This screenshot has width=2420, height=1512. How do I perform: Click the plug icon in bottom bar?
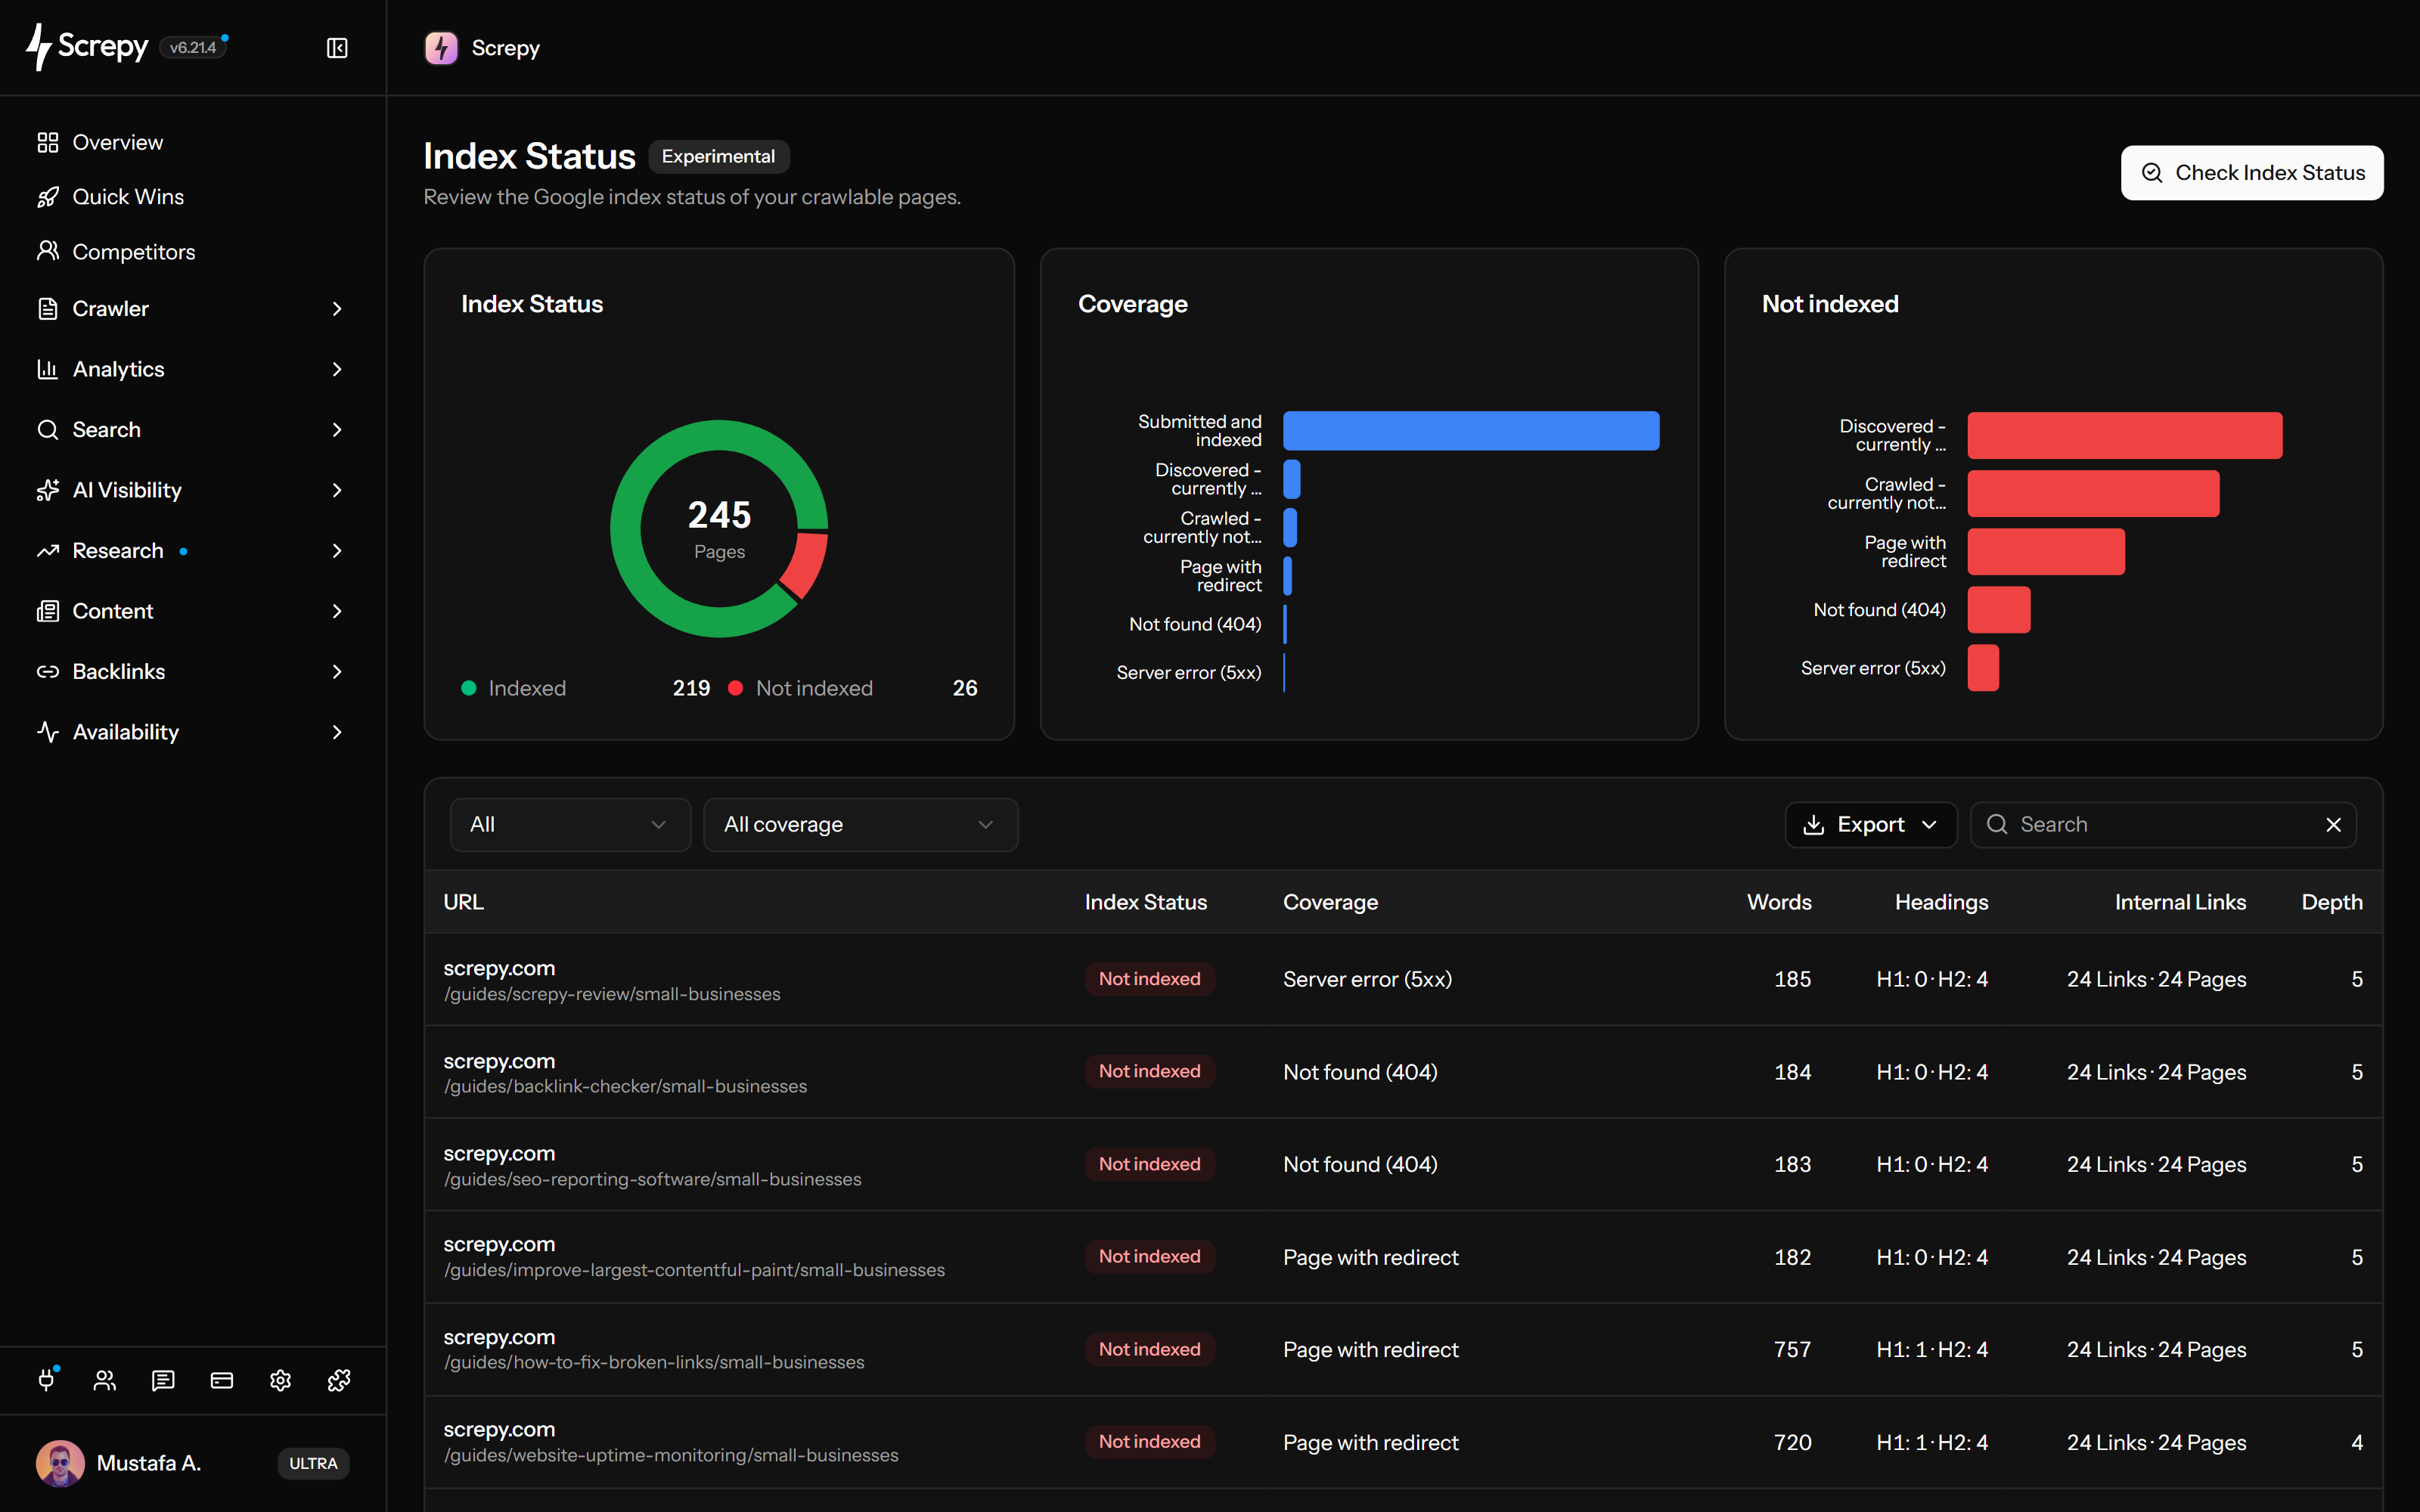(46, 1380)
